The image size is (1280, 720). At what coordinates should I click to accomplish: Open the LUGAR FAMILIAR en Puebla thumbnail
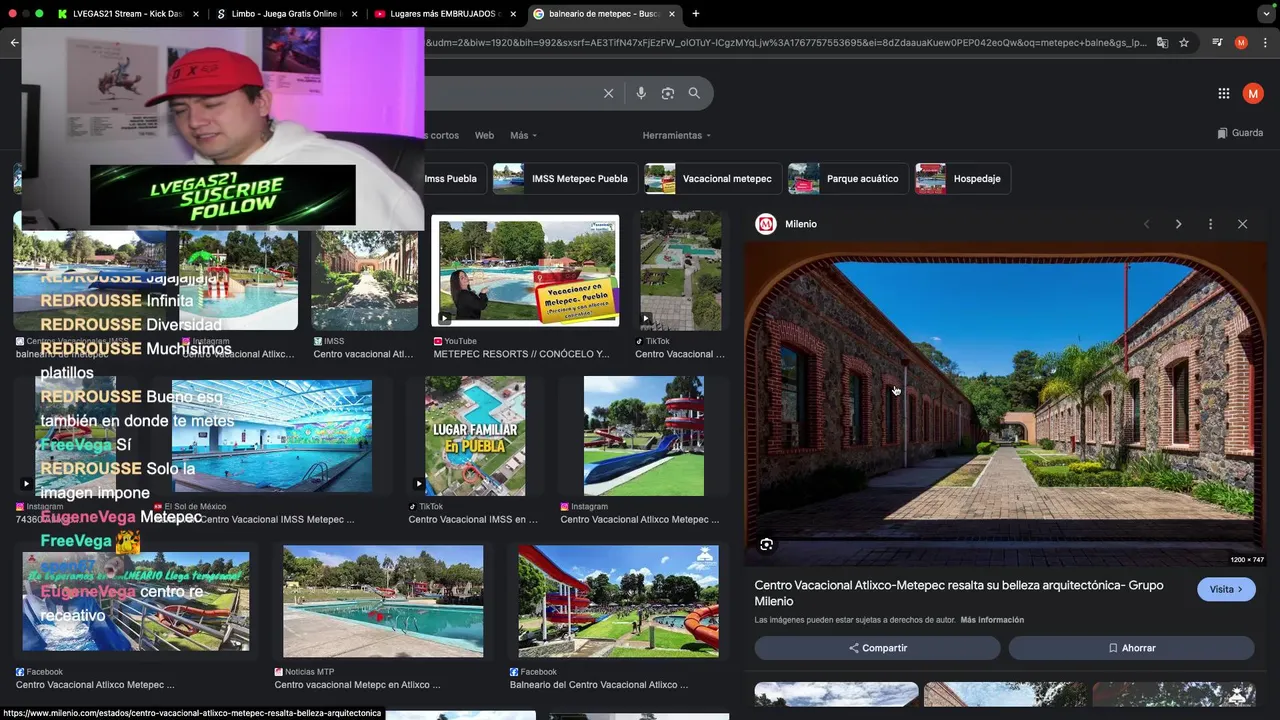click(475, 436)
